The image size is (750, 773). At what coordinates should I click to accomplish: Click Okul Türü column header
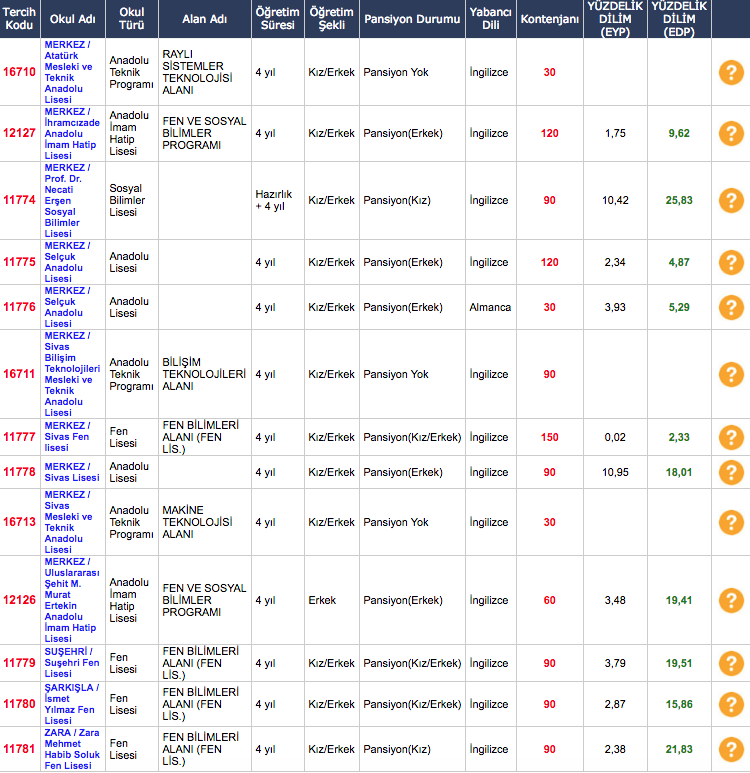[132, 19]
